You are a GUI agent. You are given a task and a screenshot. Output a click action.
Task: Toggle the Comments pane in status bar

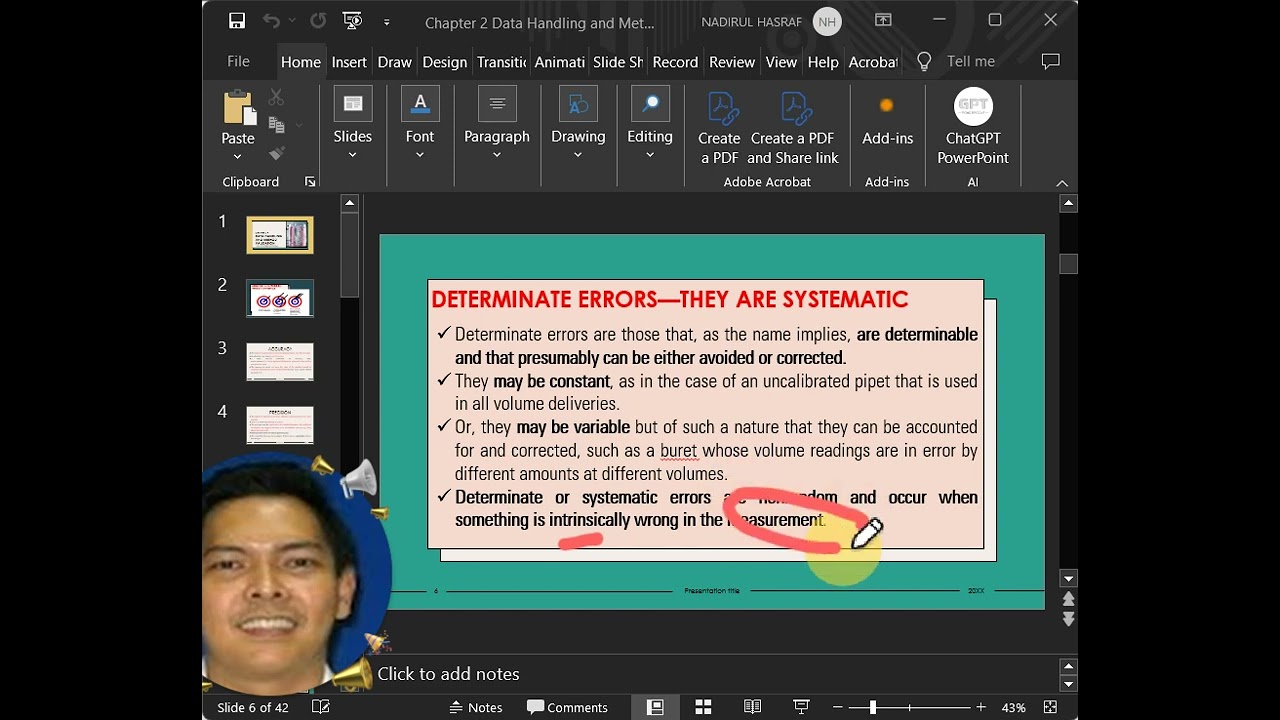tap(567, 707)
